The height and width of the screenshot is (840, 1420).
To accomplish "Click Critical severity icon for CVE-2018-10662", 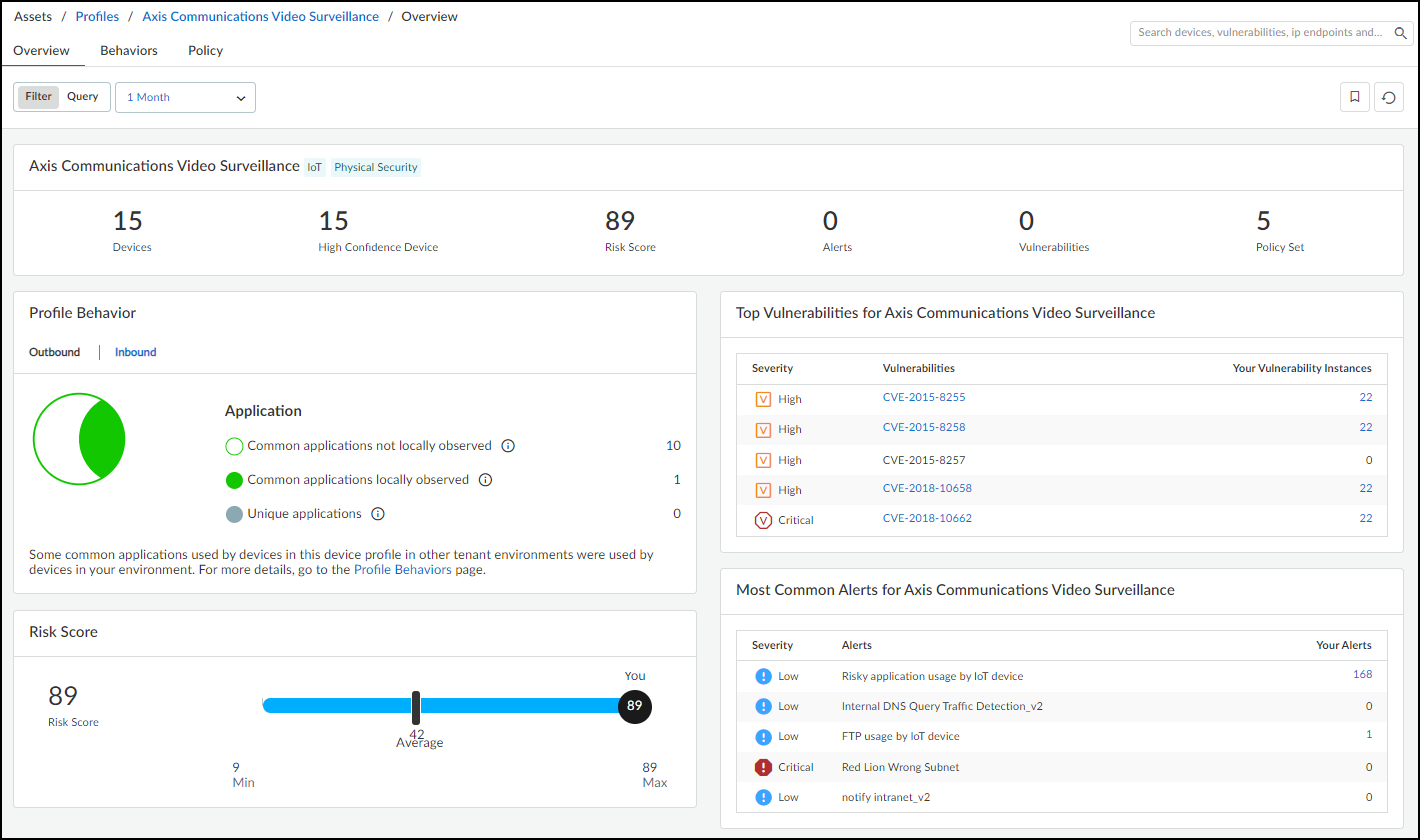I will click(763, 520).
